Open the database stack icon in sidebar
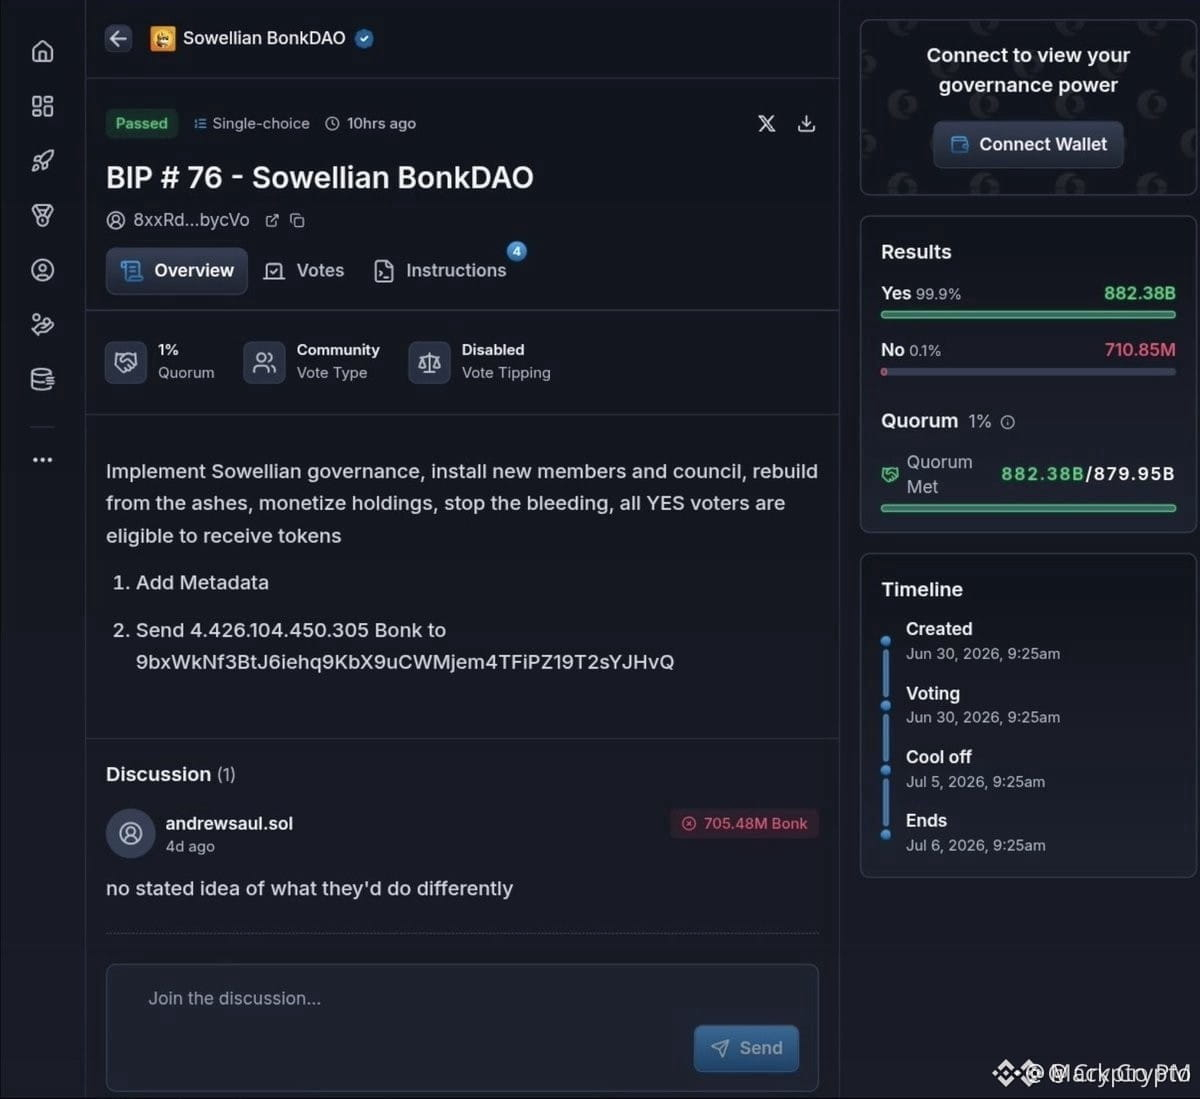 [x=42, y=379]
